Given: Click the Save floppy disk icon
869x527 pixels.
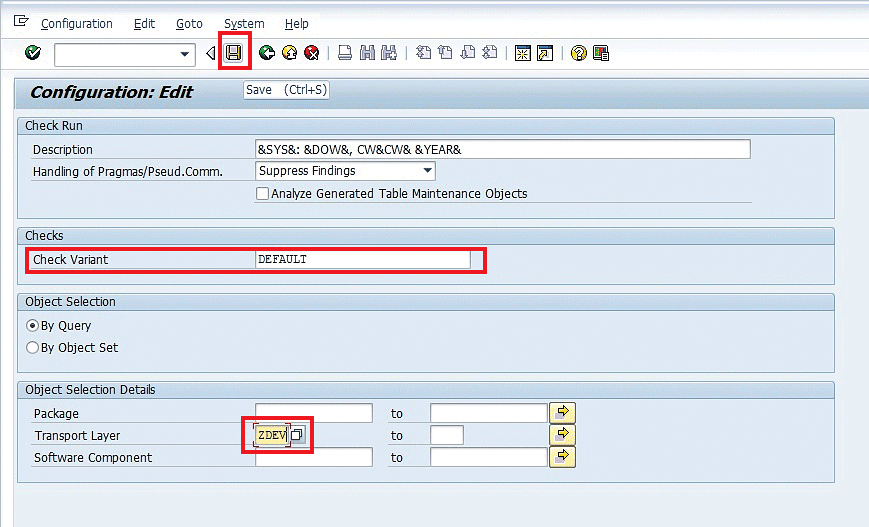Looking at the screenshot, I should point(233,53).
